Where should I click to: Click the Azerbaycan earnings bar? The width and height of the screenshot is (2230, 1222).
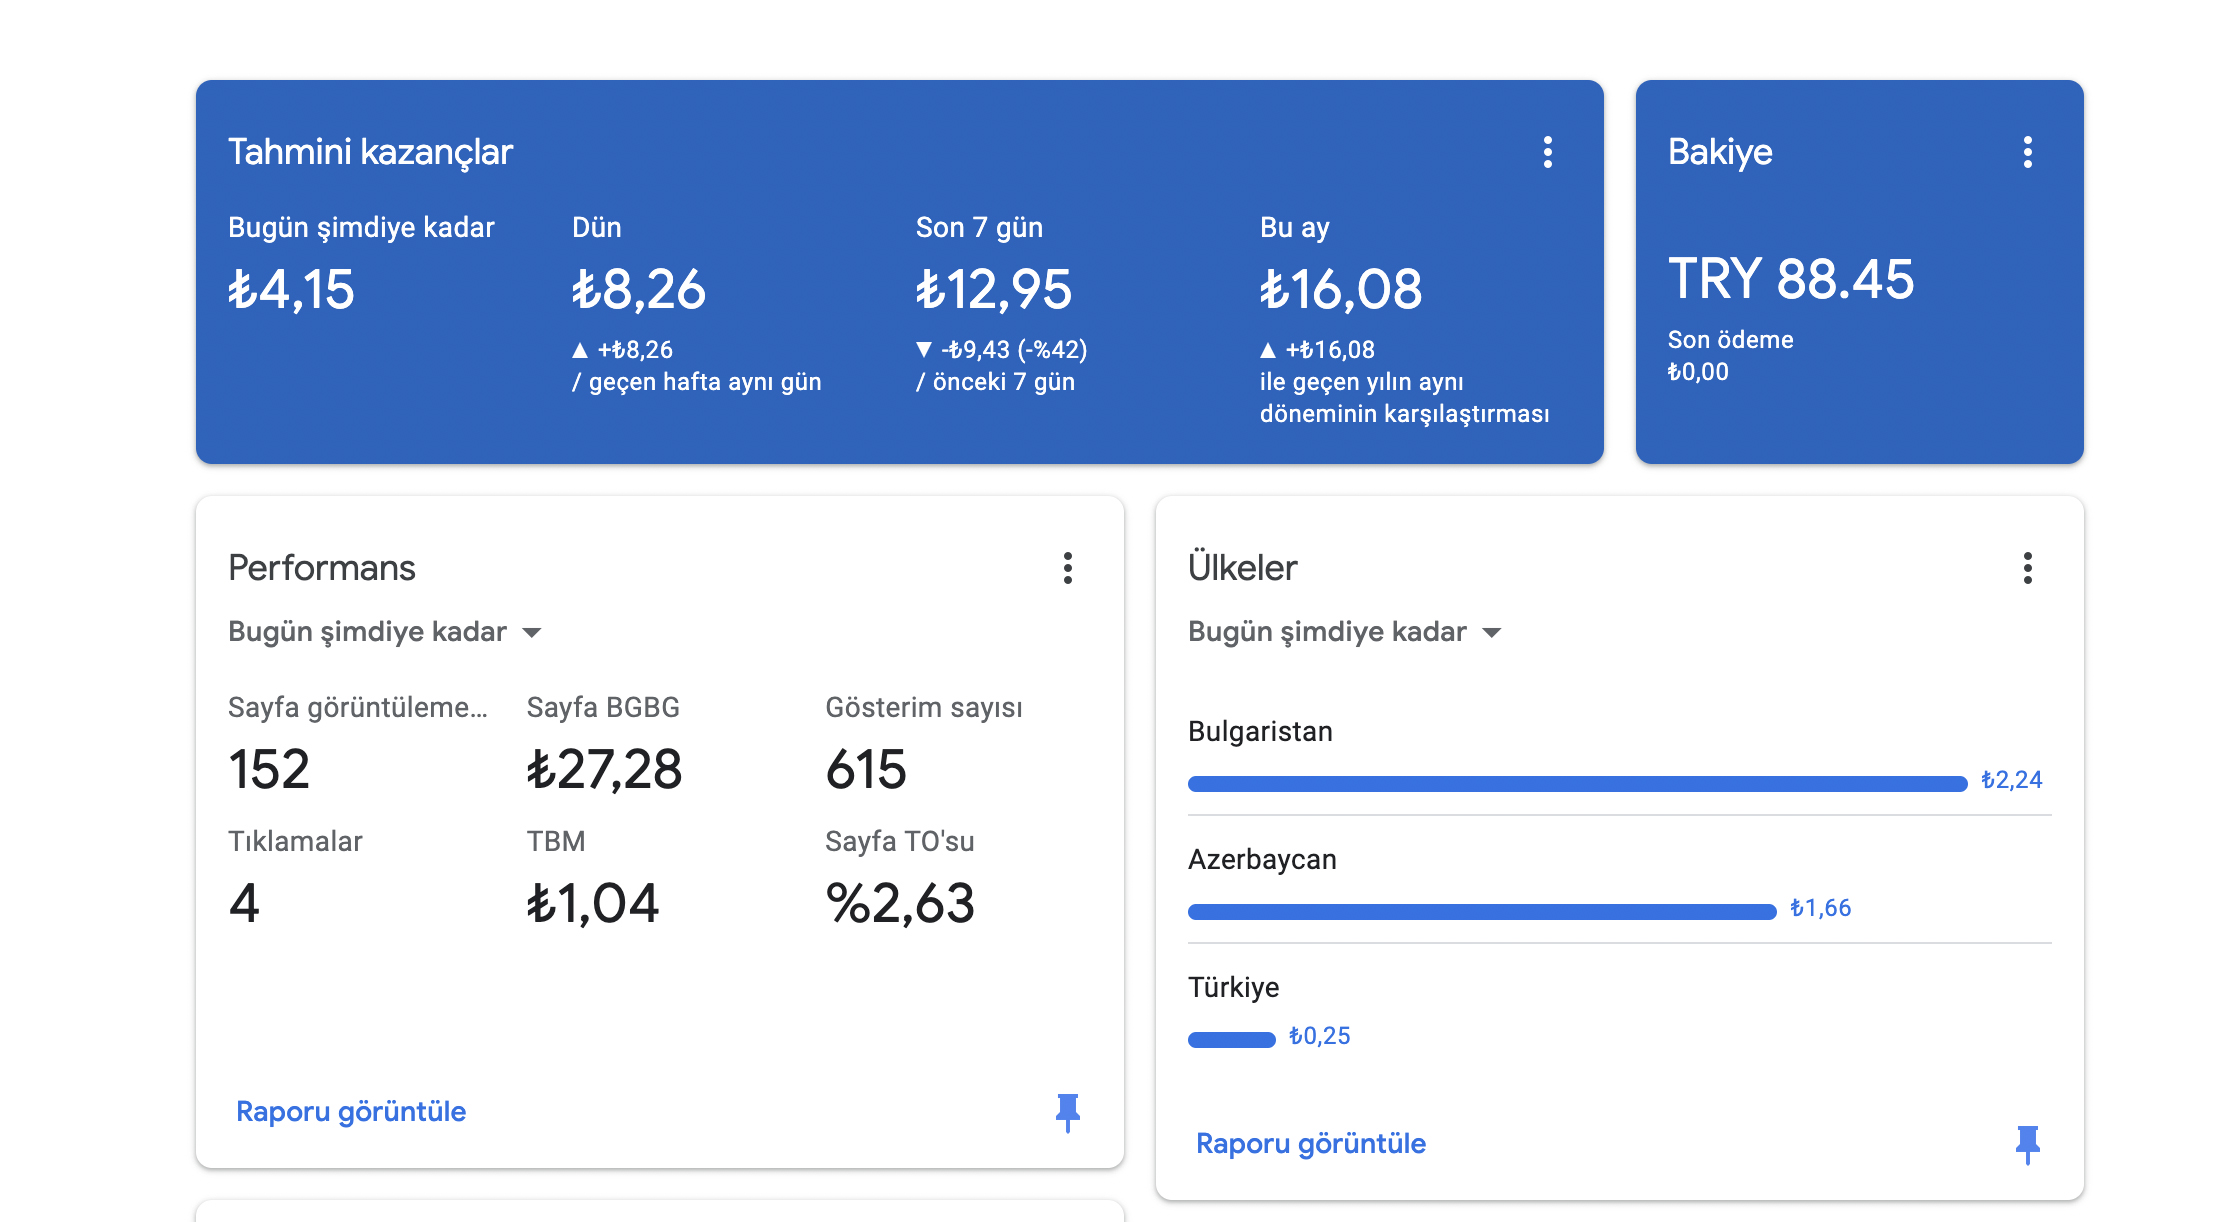(x=1482, y=912)
